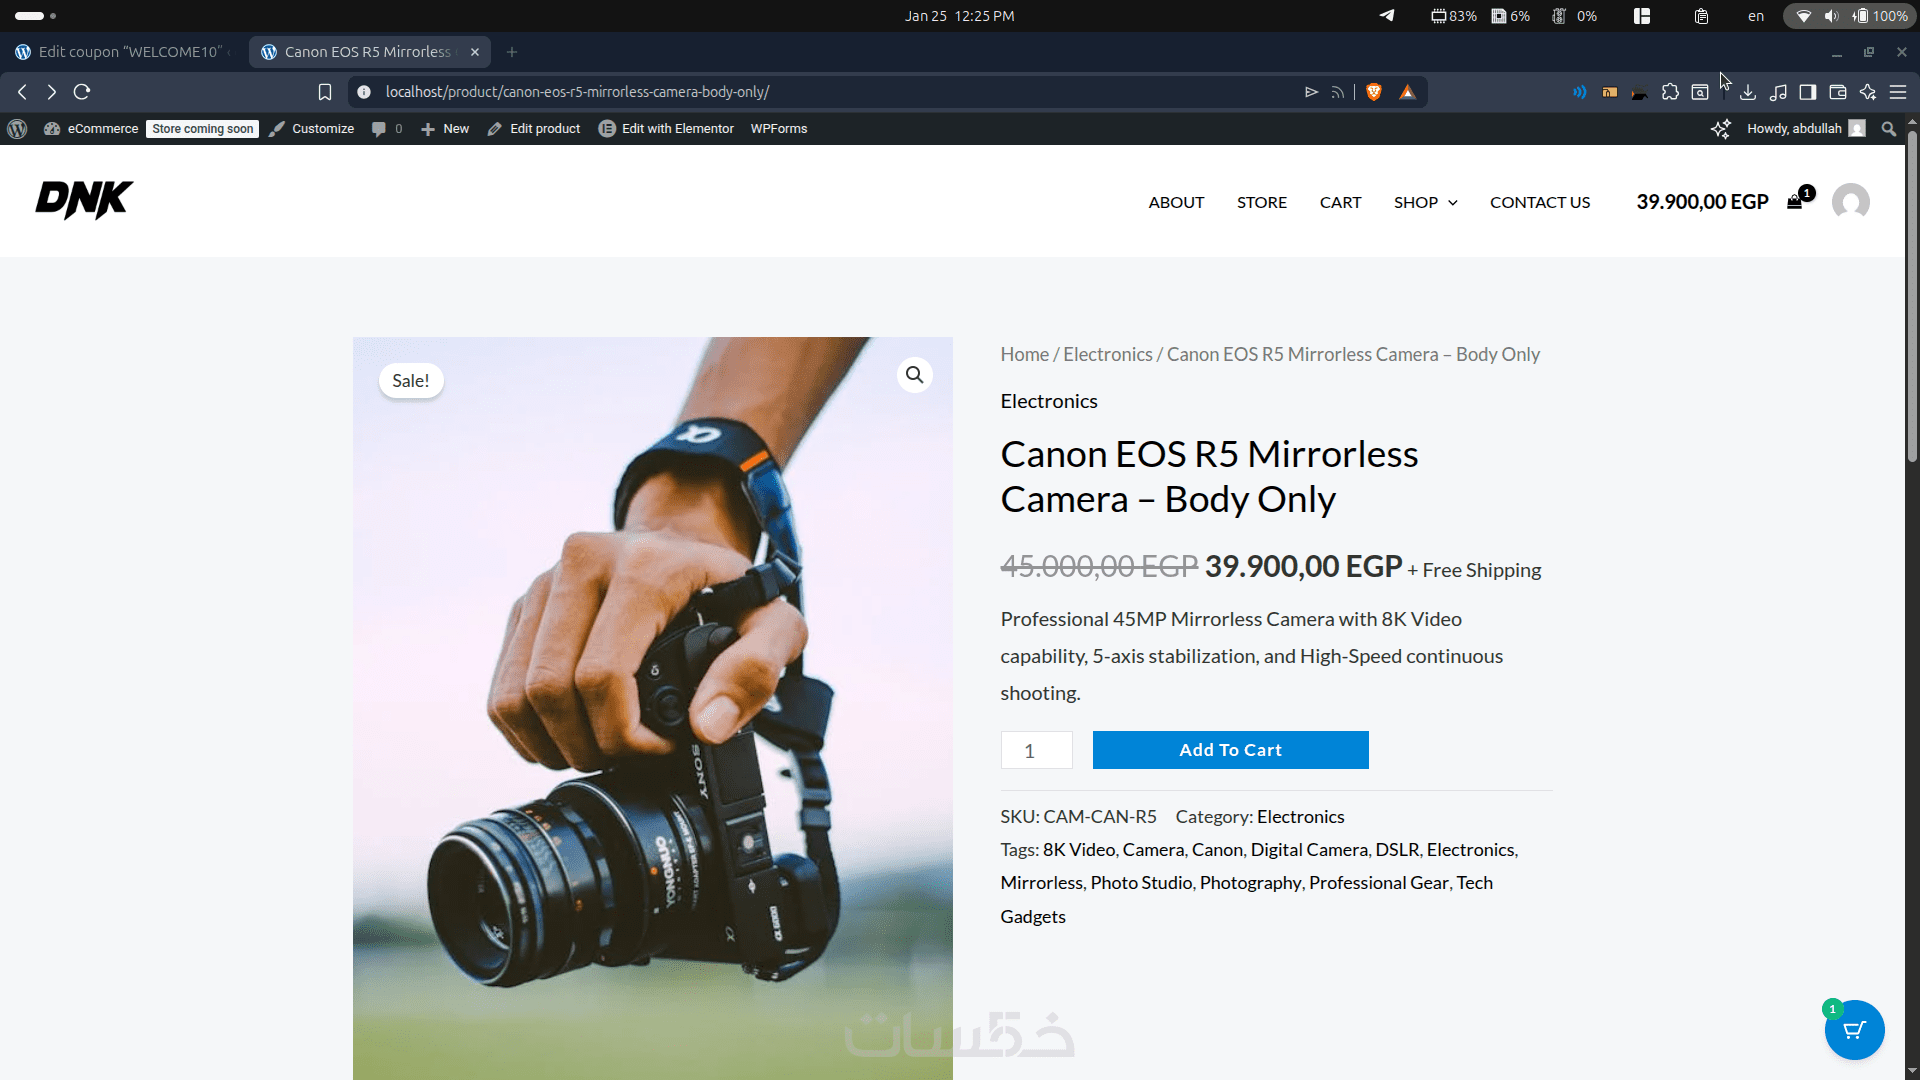Reload the page with refresh icon

point(82,92)
